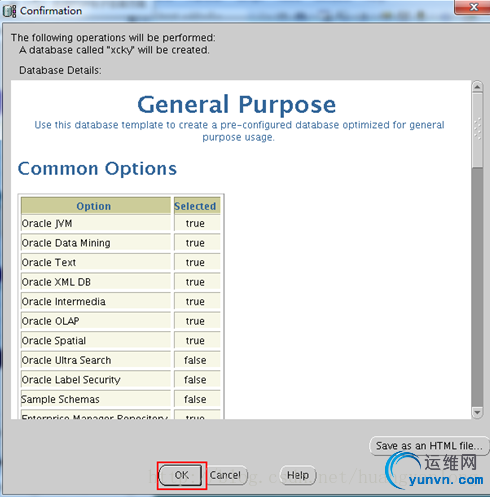Click the OK button
The width and height of the screenshot is (490, 497).
(x=180, y=475)
